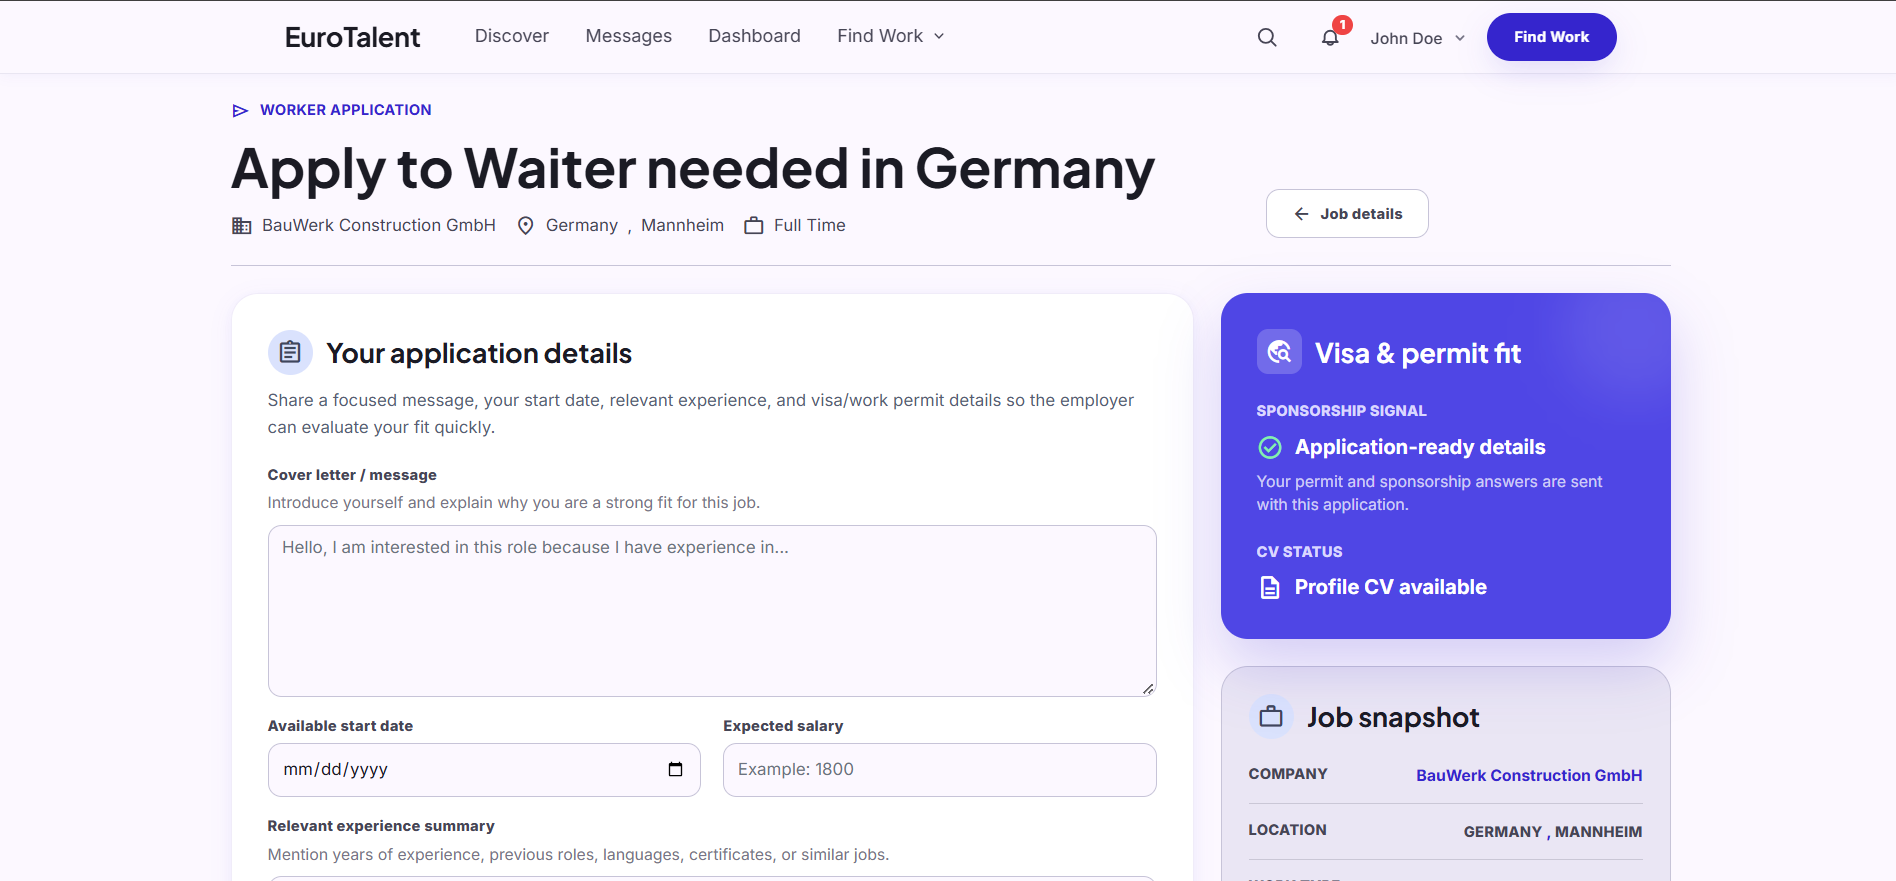The width and height of the screenshot is (1896, 881).
Task: Click the WORKER APPLICATION label
Action: click(x=346, y=110)
